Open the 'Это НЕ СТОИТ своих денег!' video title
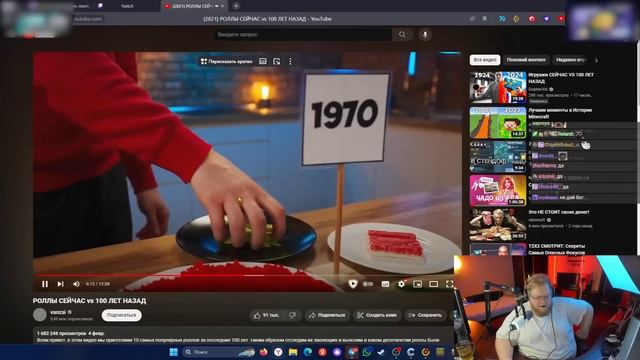 (x=558, y=212)
